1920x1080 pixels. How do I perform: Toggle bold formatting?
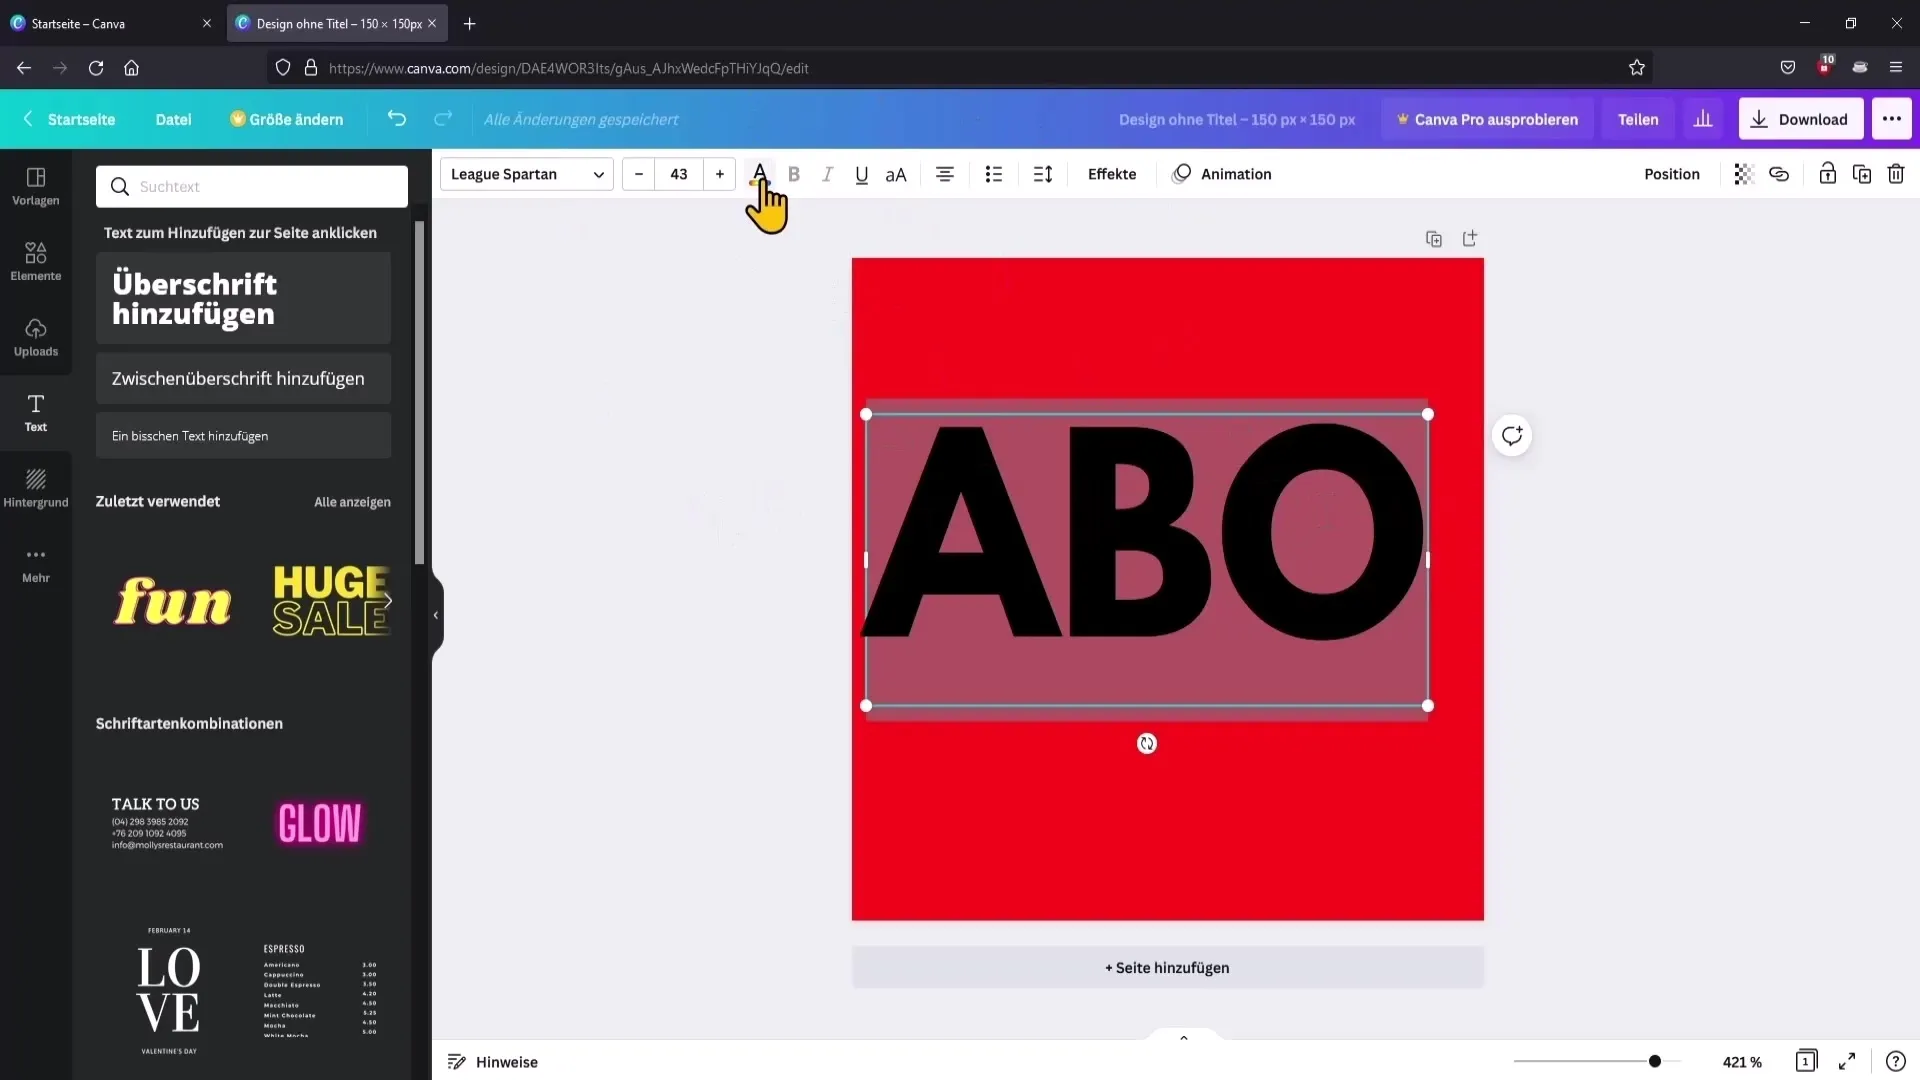coord(794,174)
